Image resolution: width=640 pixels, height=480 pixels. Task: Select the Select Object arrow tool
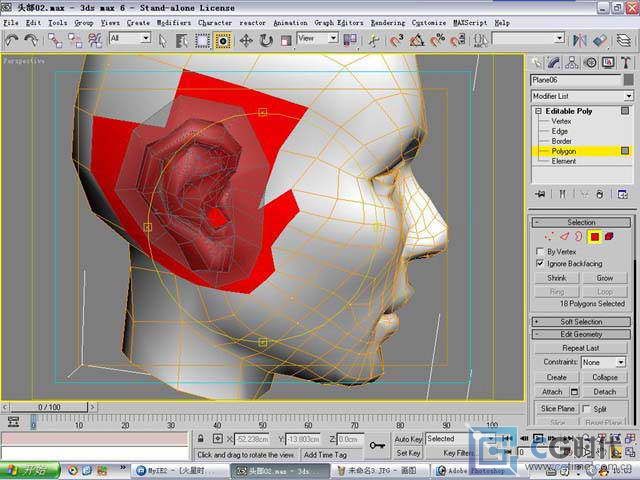click(x=163, y=40)
